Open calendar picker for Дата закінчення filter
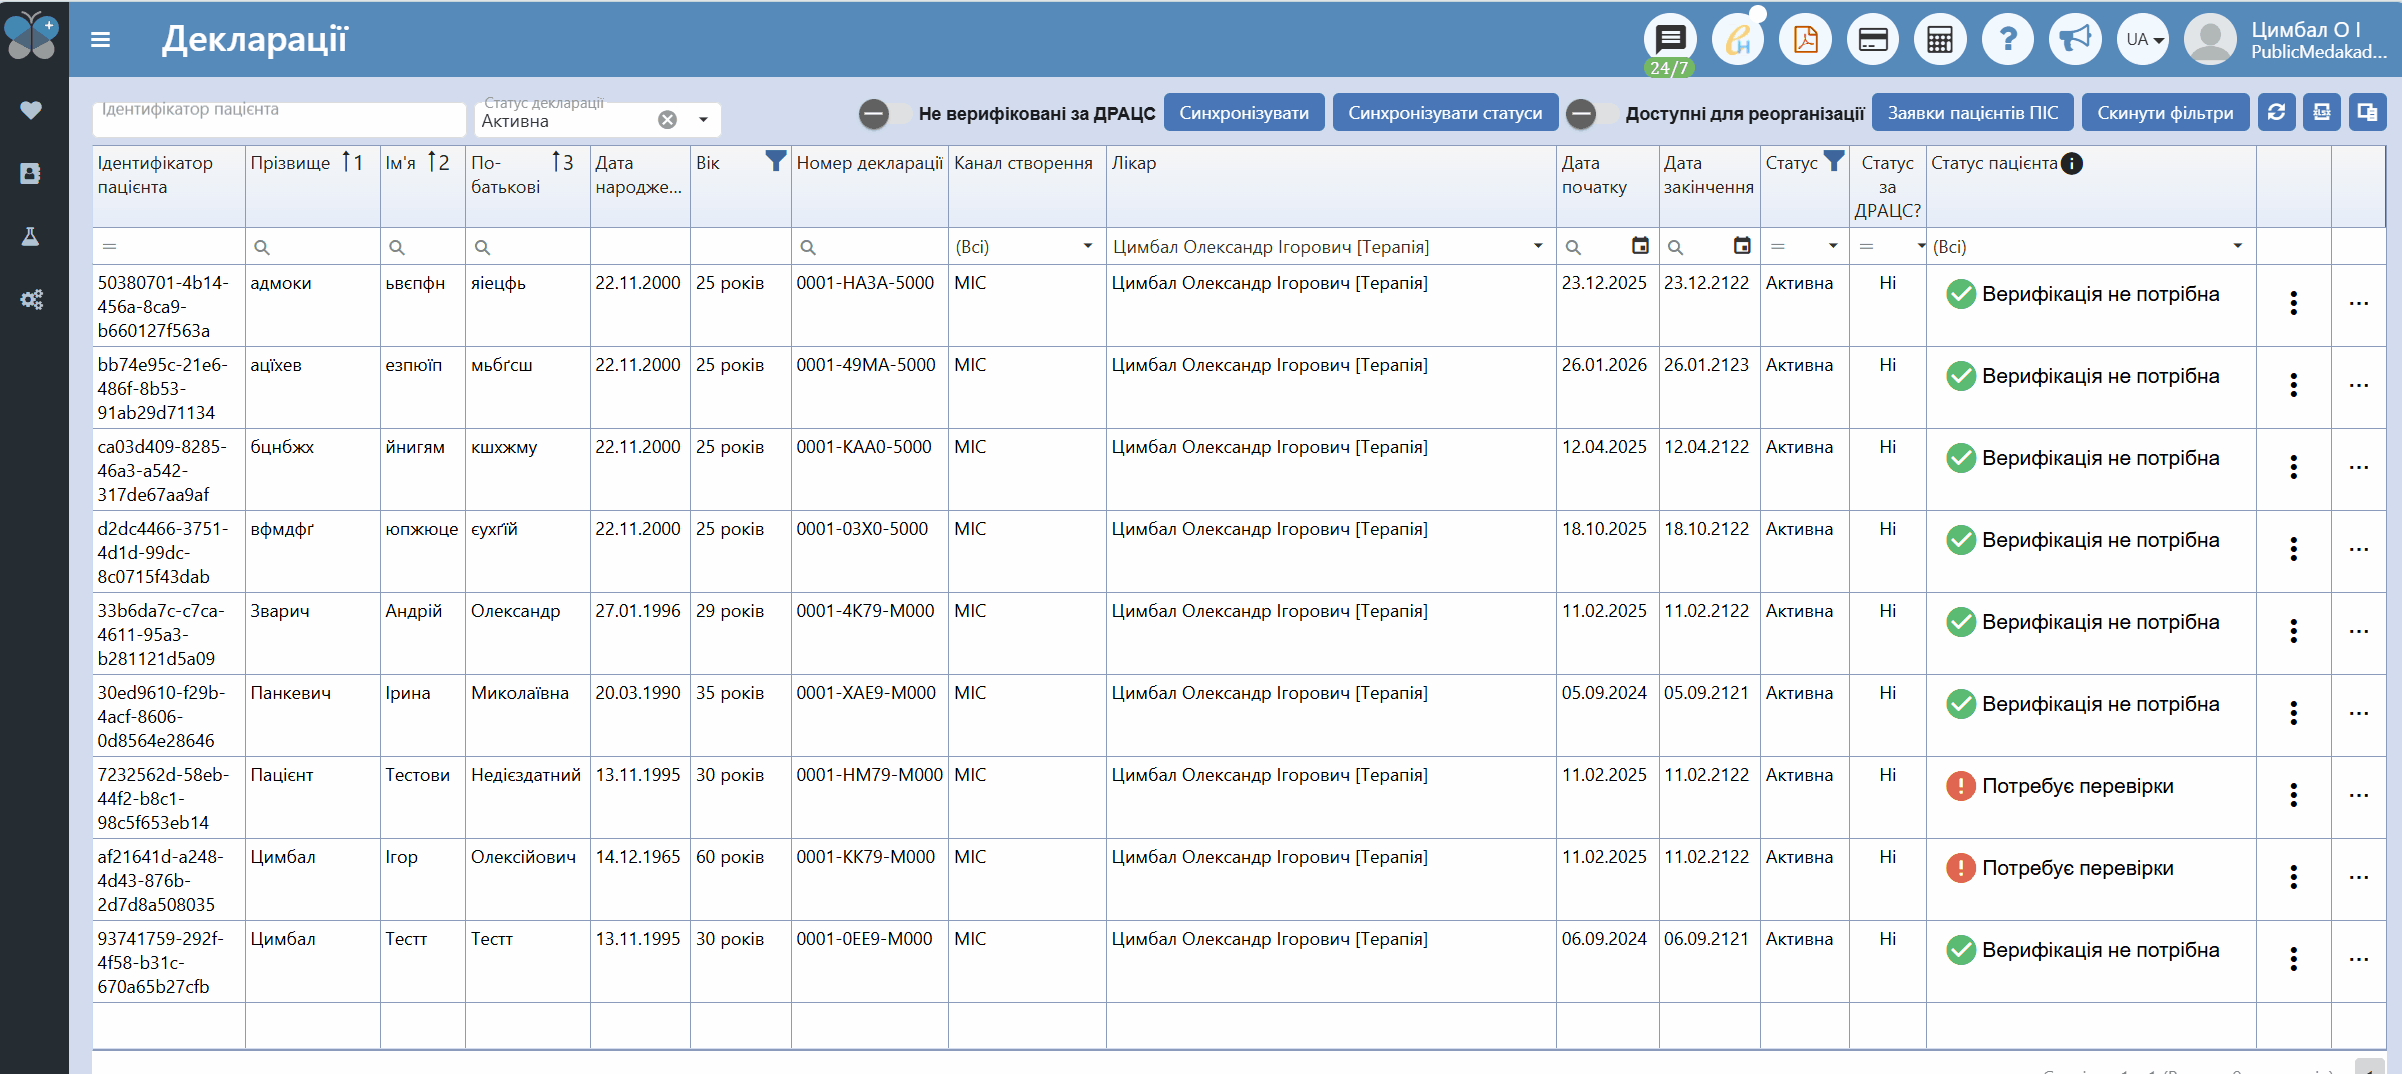The width and height of the screenshot is (2402, 1074). point(1742,246)
